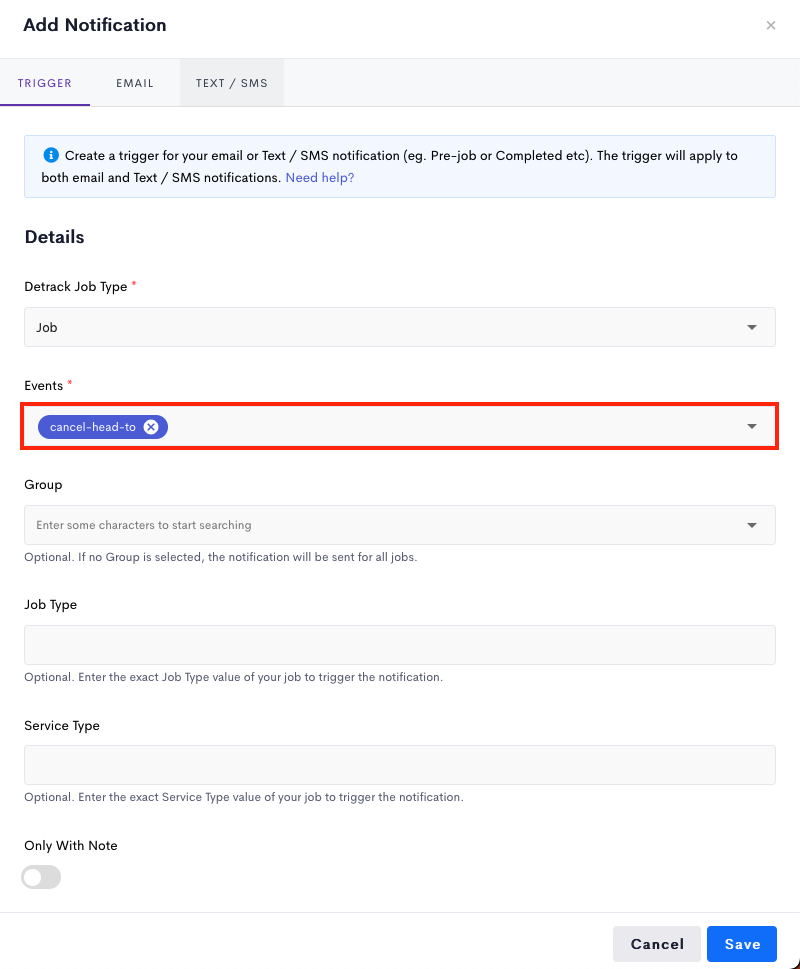Focus the Job Type input field
Image resolution: width=800 pixels, height=969 pixels.
(x=400, y=645)
